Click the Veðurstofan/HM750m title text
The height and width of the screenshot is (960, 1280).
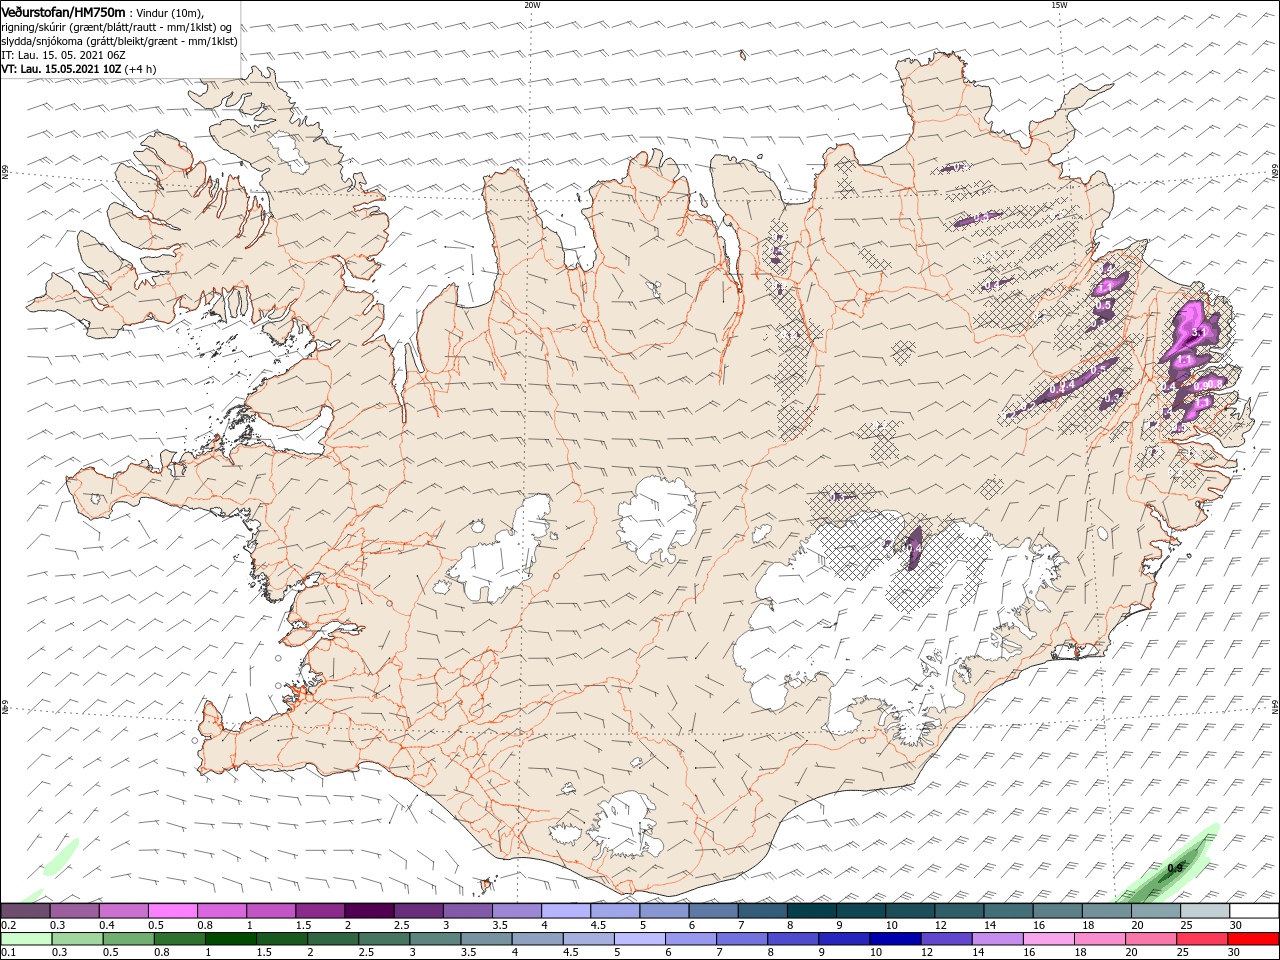click(63, 11)
